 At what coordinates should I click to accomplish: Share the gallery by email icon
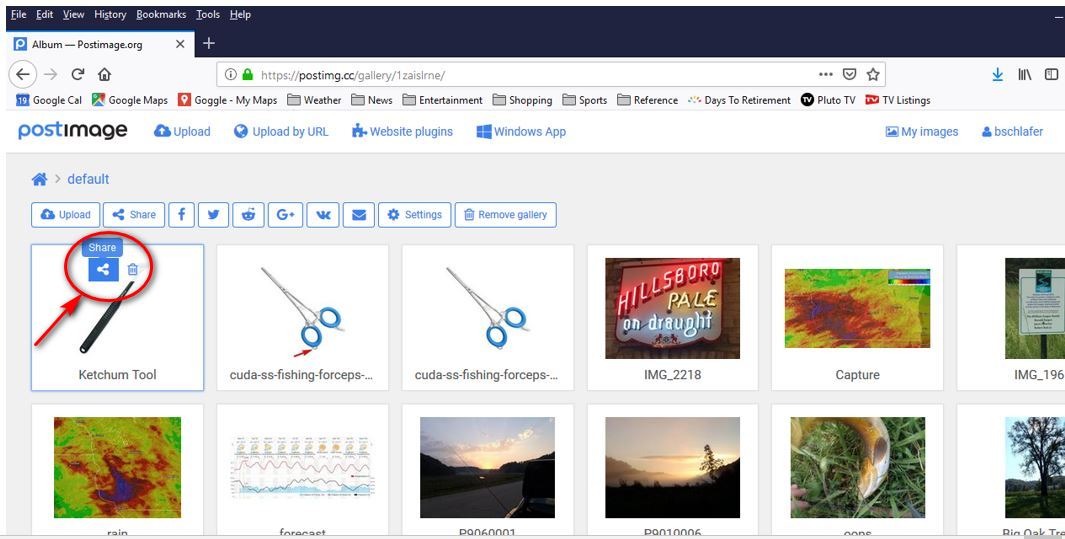359,215
